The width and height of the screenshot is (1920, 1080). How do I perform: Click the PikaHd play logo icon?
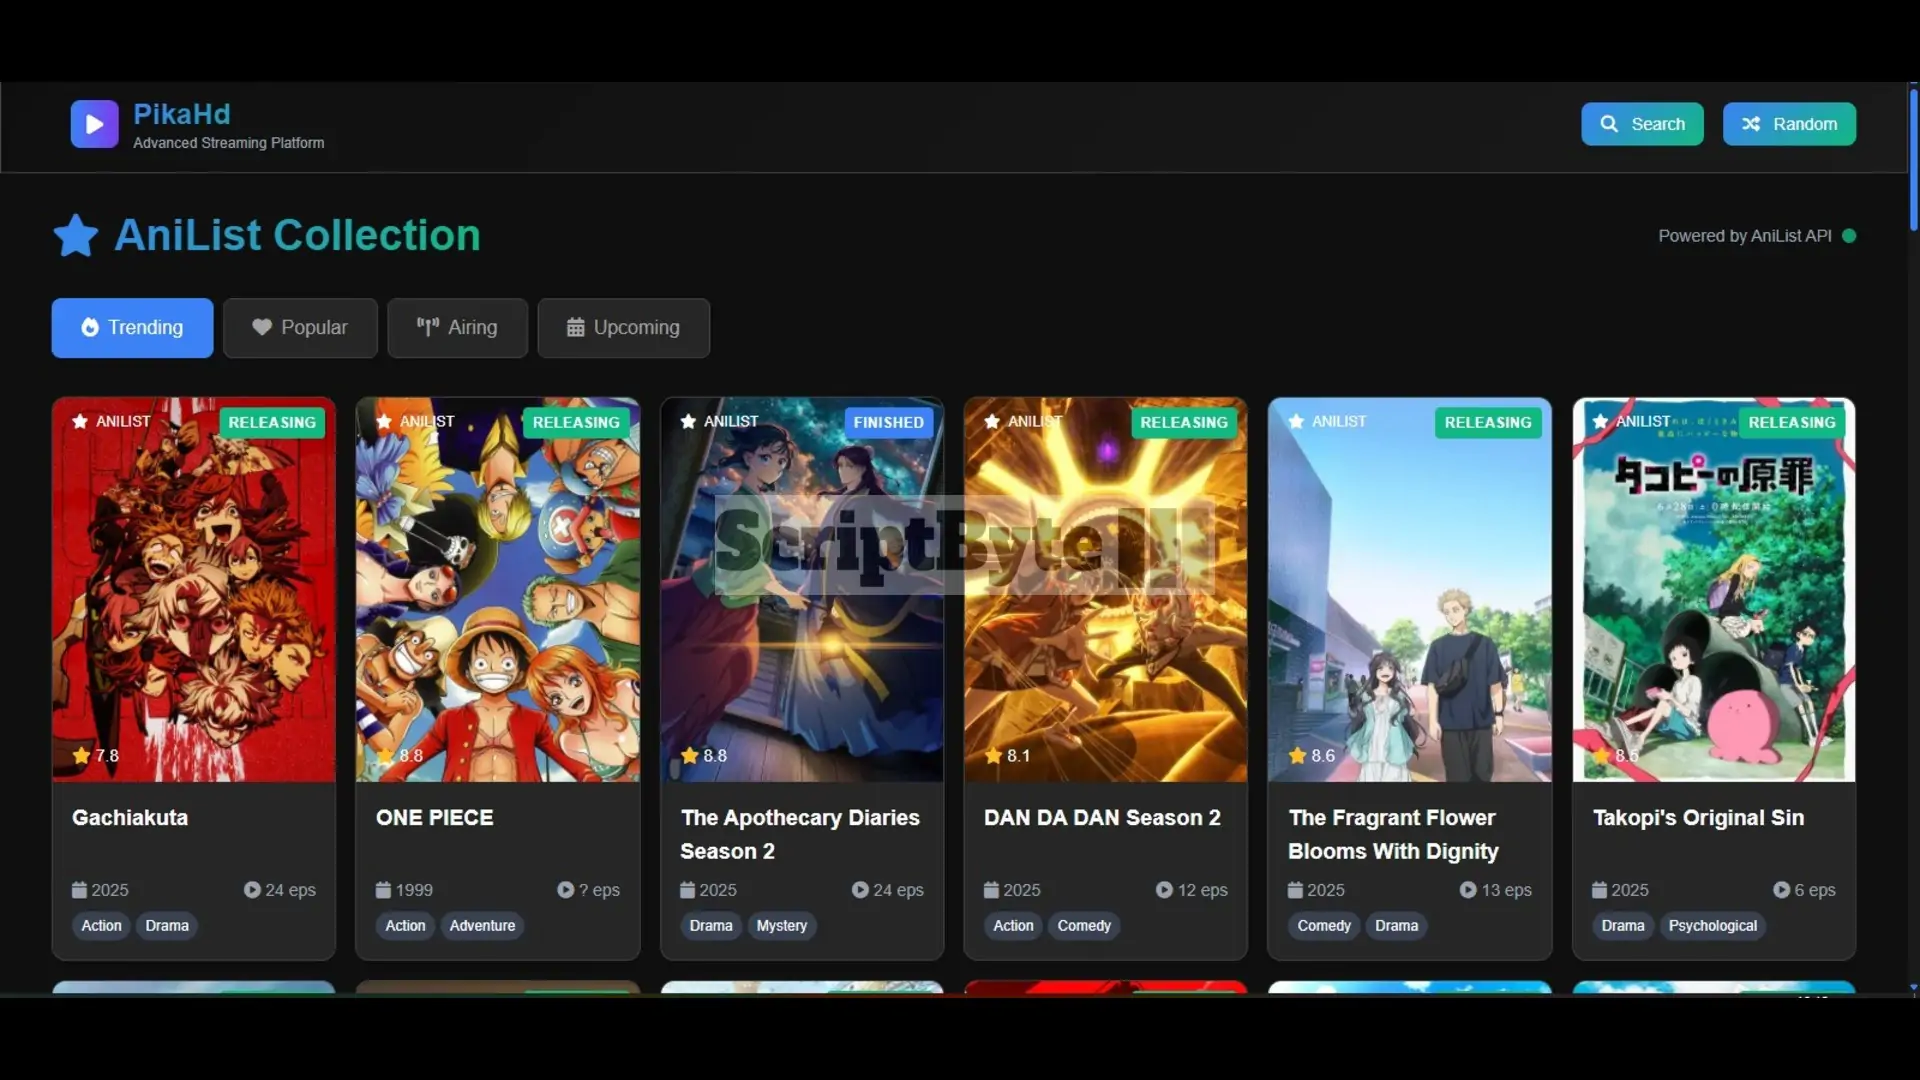pos(93,123)
